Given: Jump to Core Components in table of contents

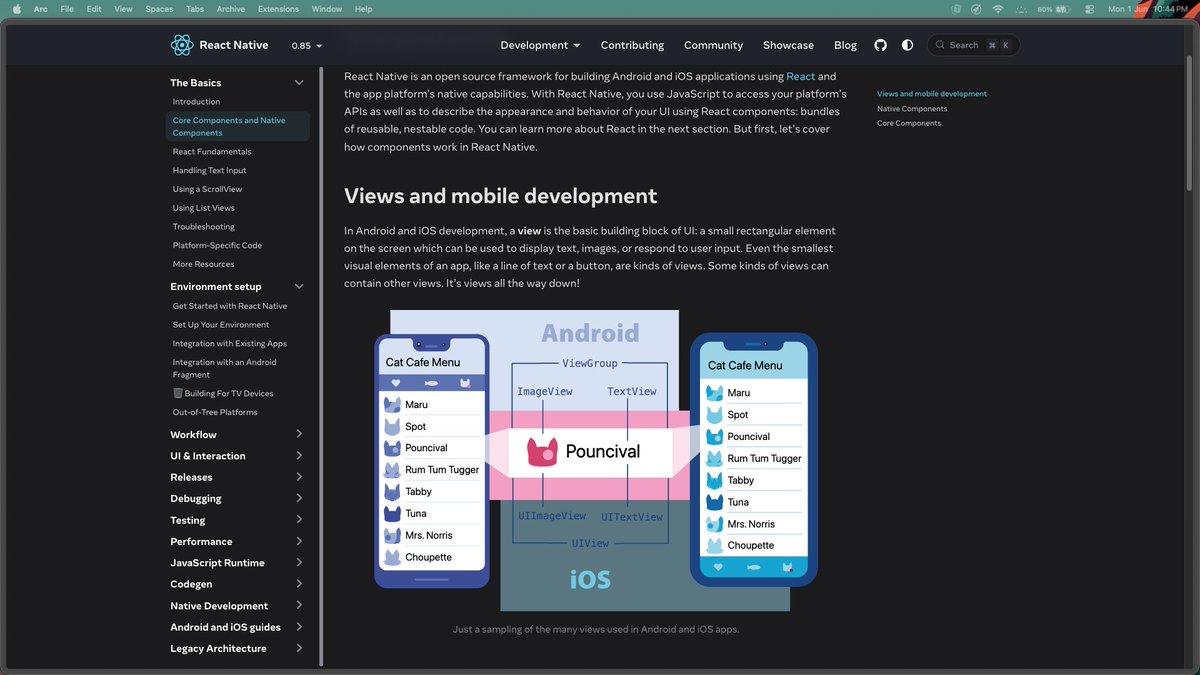Looking at the screenshot, I should [x=909, y=123].
